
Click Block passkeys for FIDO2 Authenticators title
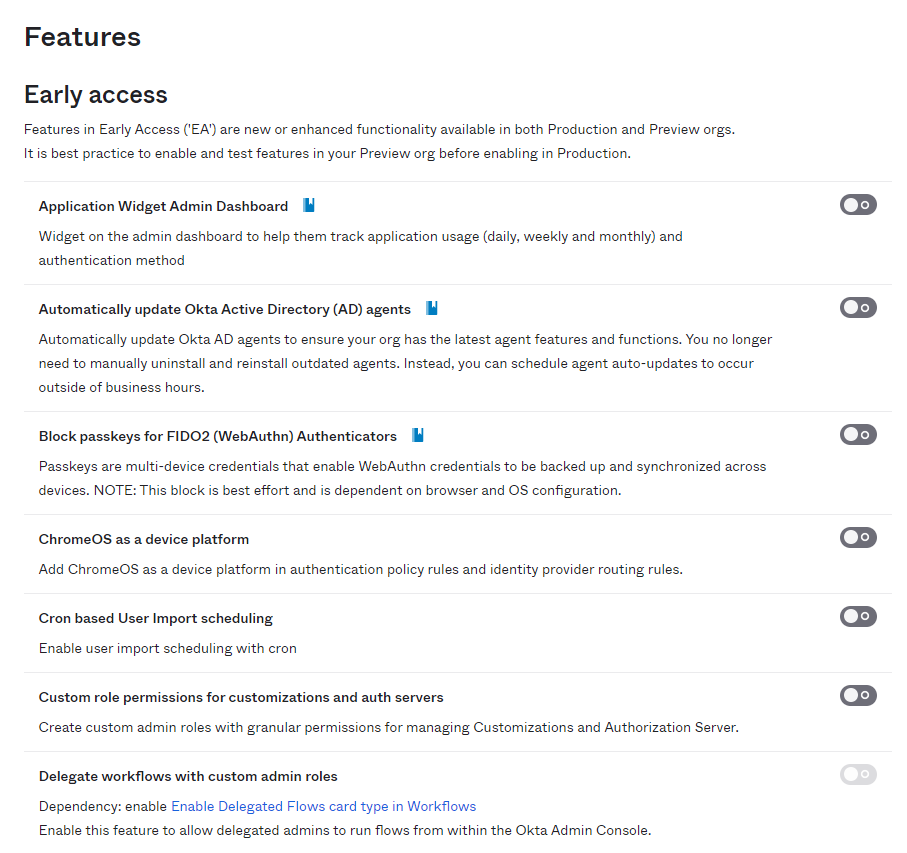(218, 437)
